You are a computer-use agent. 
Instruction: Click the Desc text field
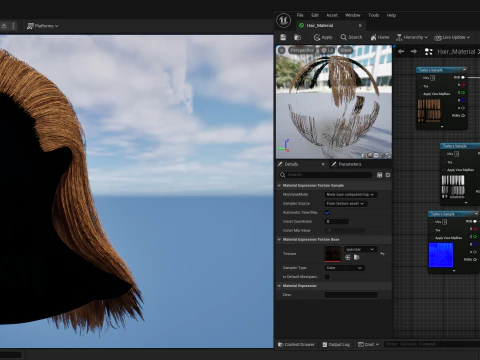[x=351, y=295]
